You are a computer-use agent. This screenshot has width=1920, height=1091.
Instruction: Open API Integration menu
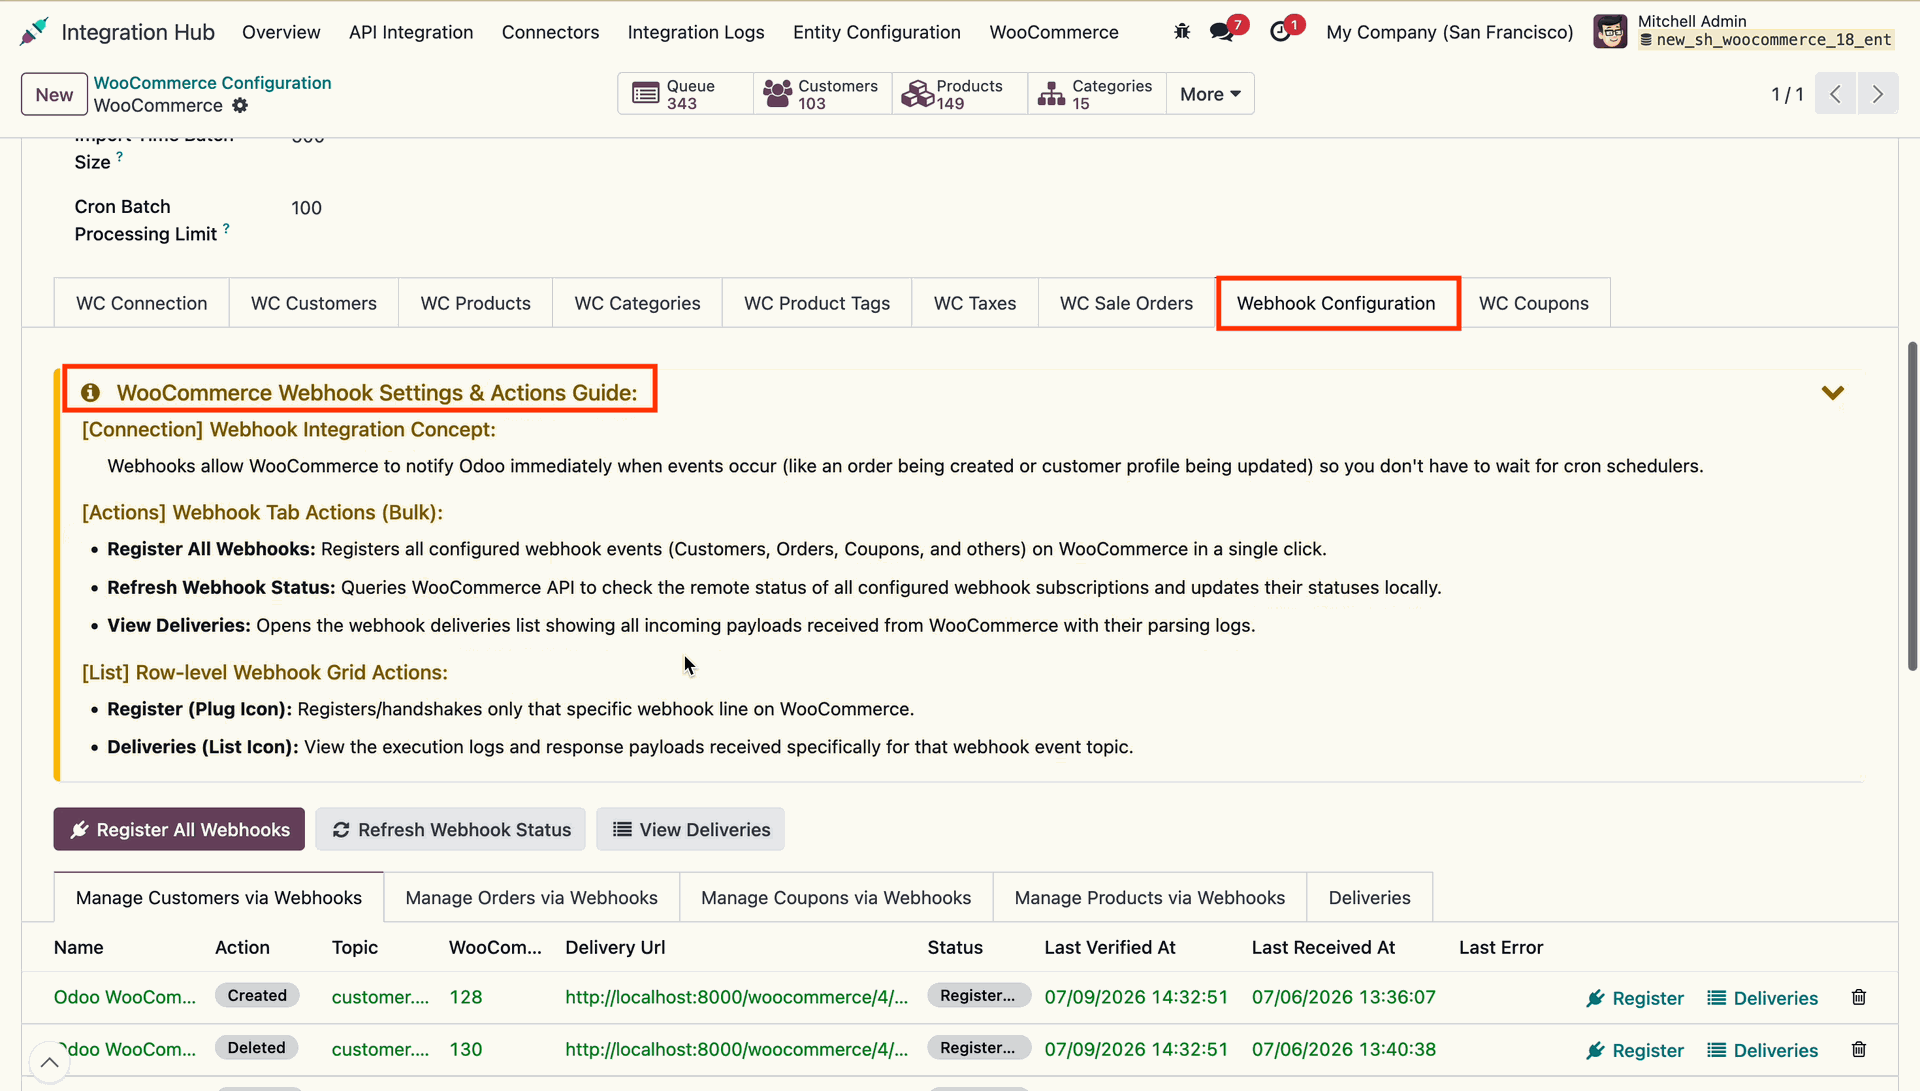coord(411,32)
